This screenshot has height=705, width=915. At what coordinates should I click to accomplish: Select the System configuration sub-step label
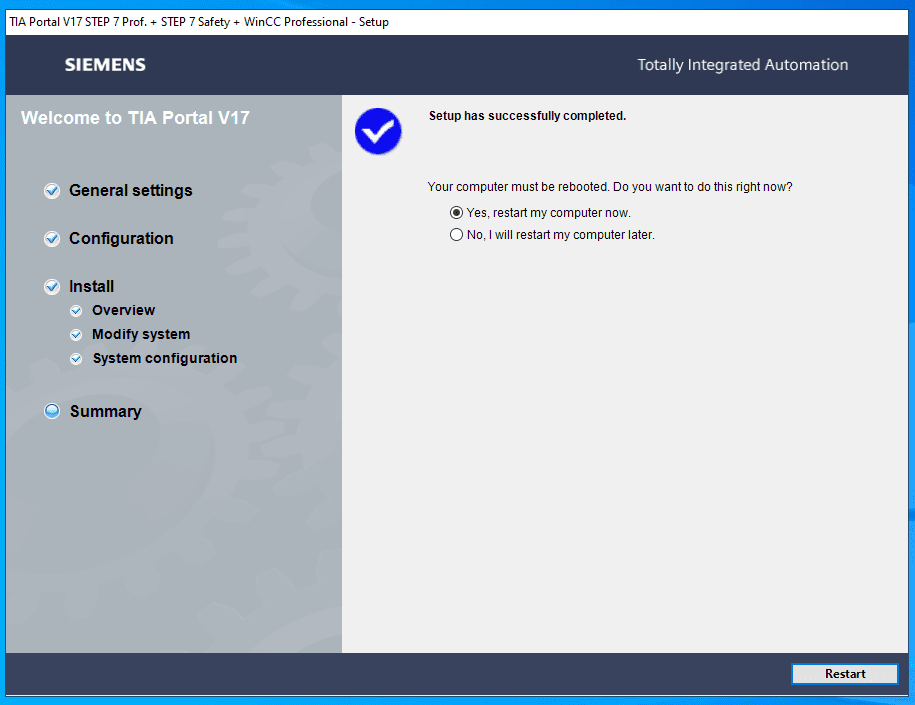coord(165,358)
